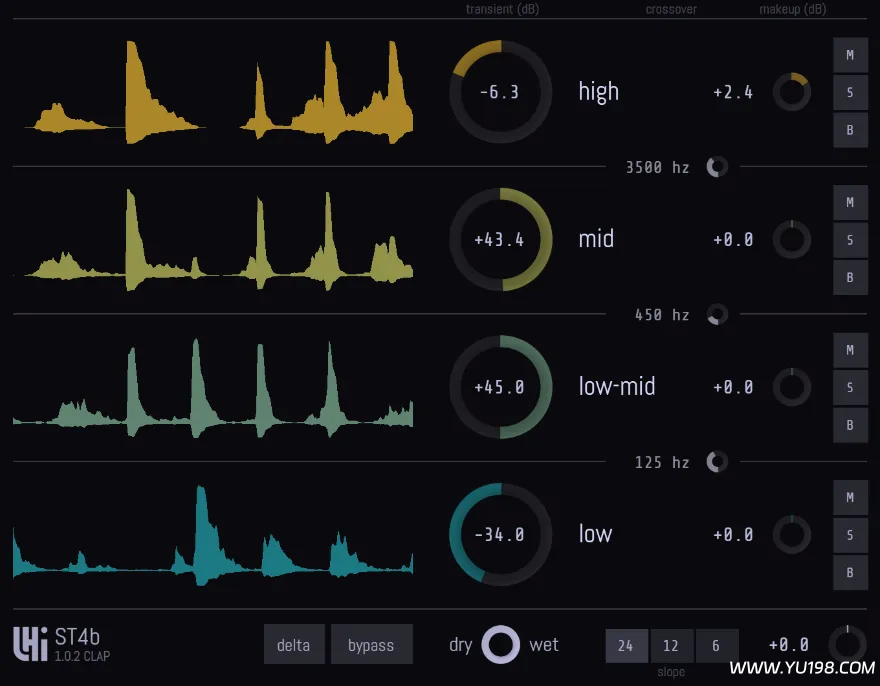Click the 125 hz crossover knob

coord(716,462)
